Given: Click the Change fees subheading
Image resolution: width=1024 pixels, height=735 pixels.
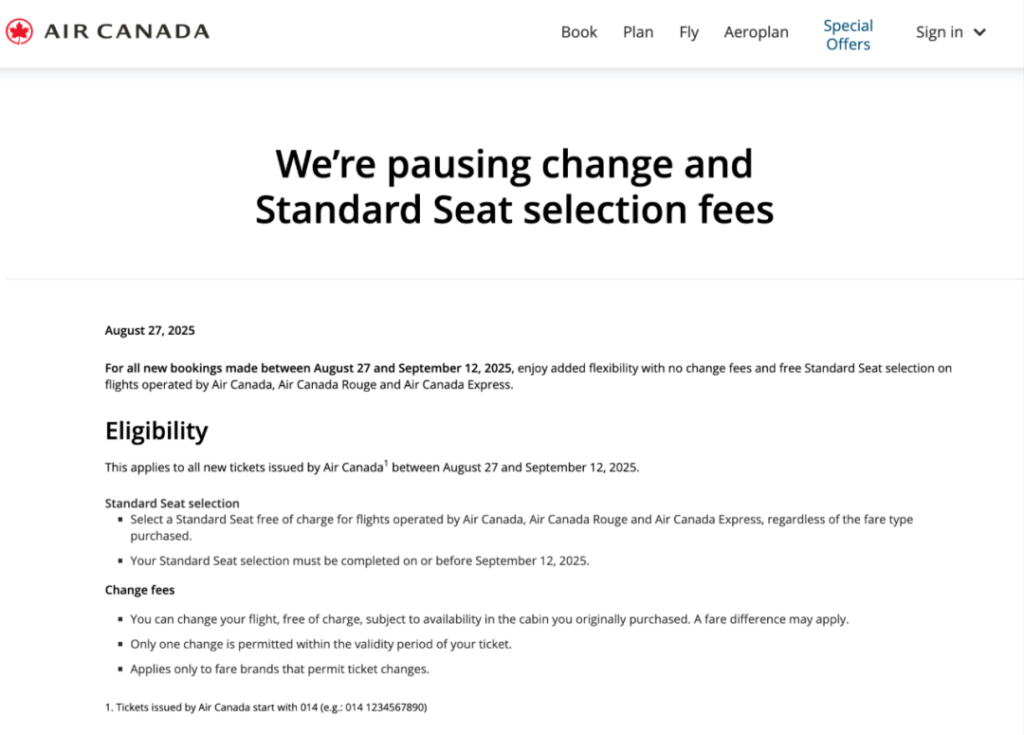Looking at the screenshot, I should [140, 590].
